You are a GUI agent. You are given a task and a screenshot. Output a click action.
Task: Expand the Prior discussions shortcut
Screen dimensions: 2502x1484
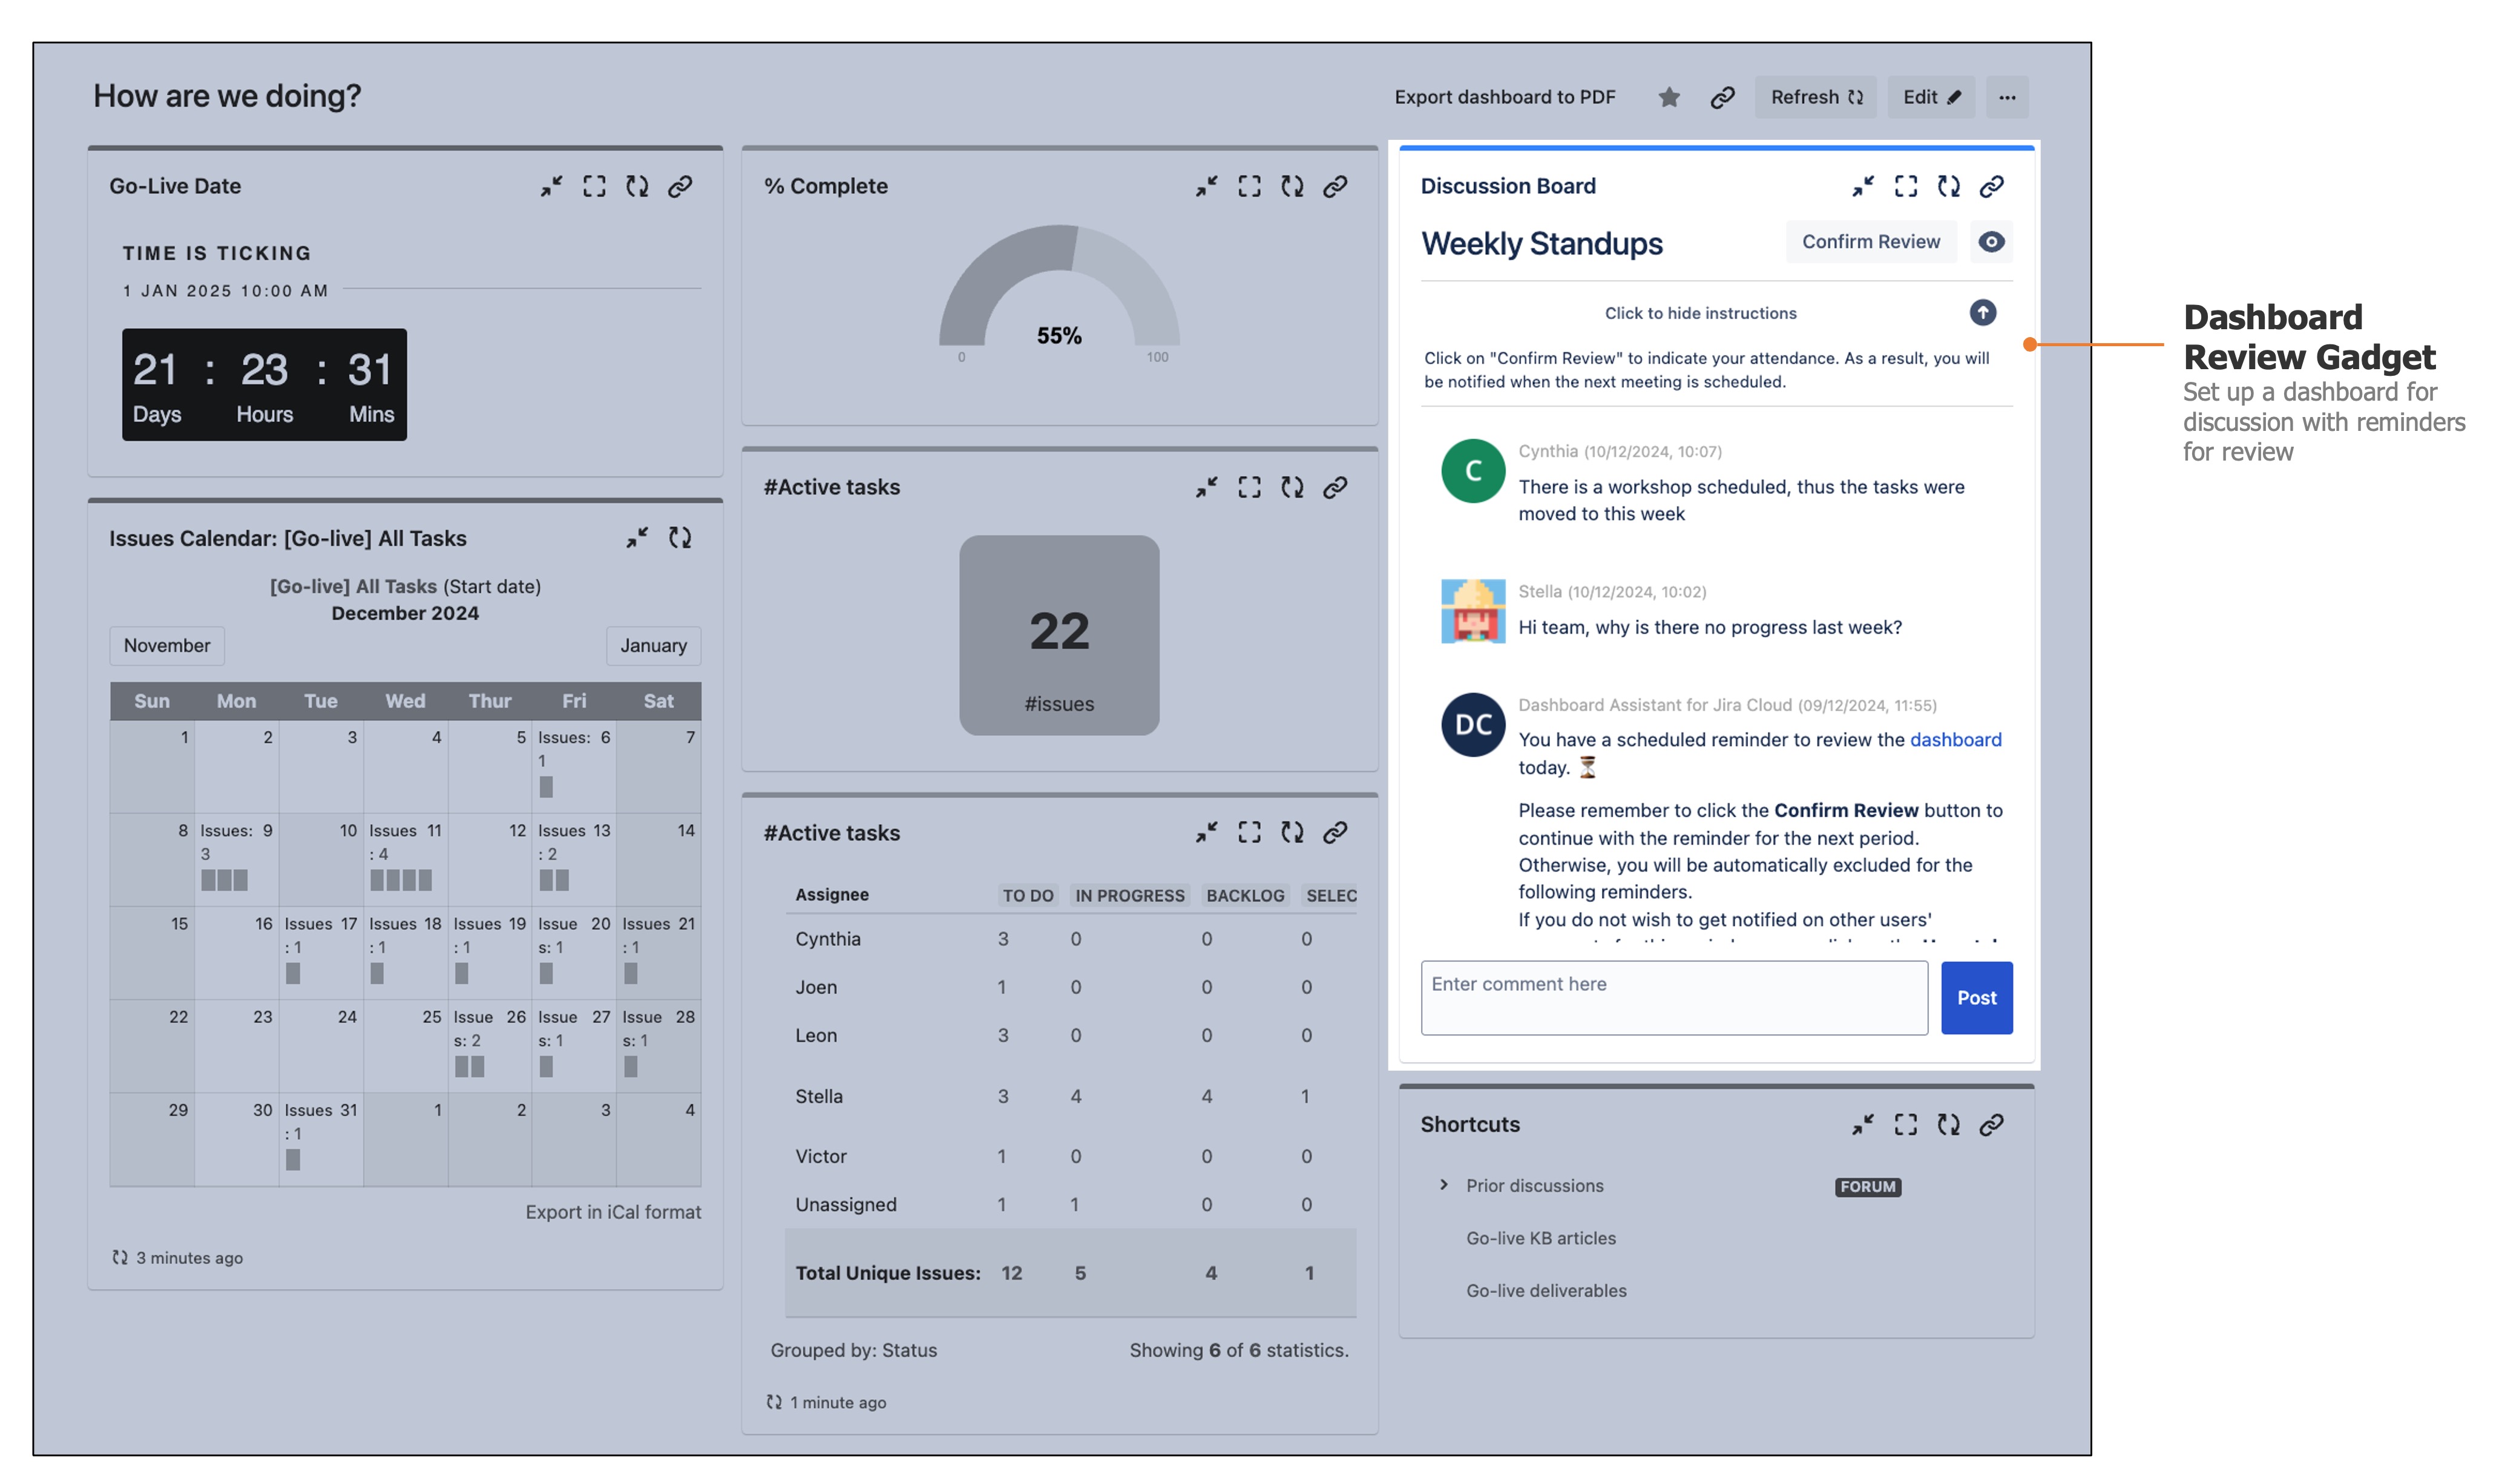(1444, 1185)
